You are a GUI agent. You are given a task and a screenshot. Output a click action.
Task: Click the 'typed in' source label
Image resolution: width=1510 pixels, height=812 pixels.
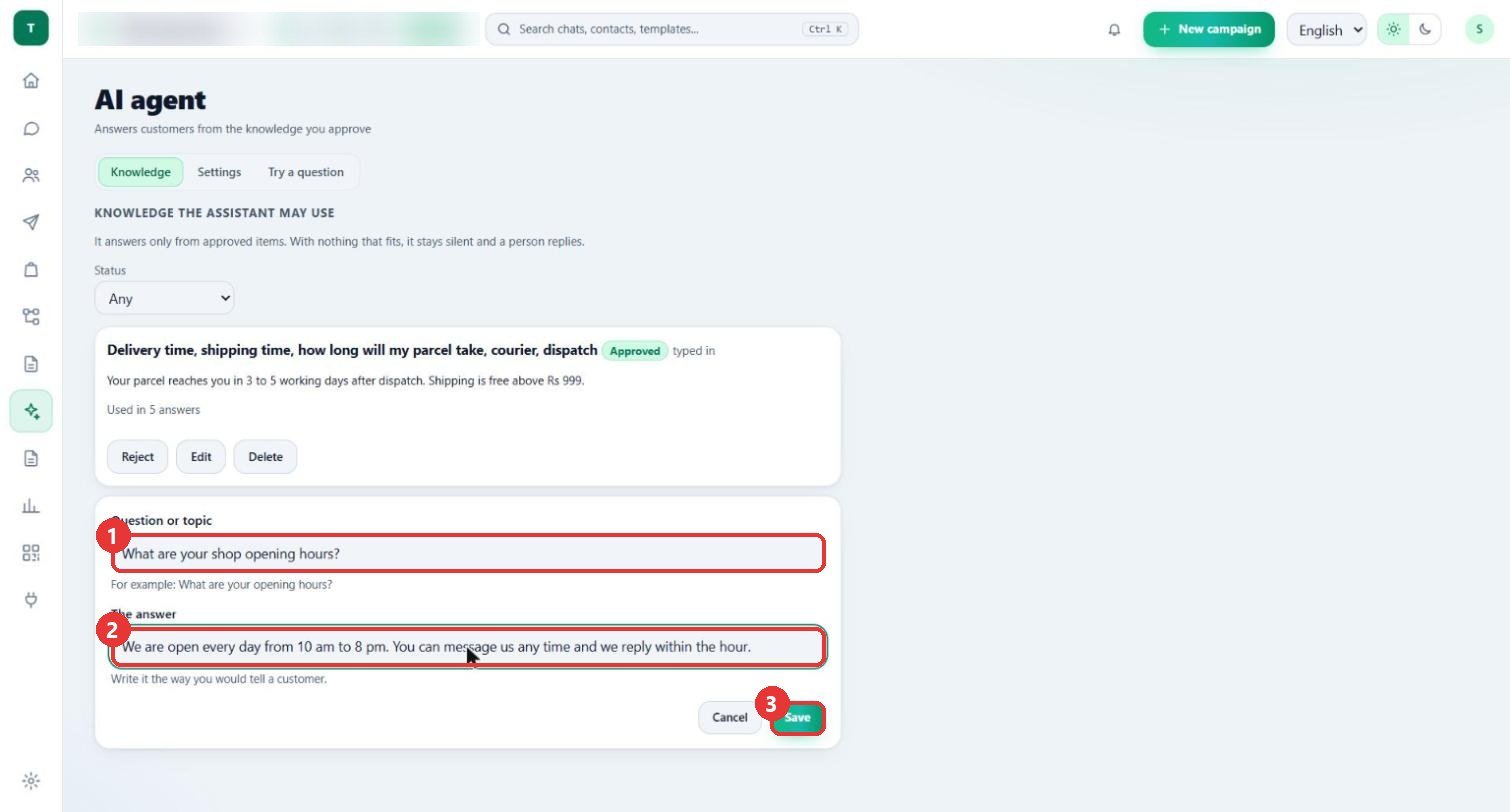tap(694, 351)
